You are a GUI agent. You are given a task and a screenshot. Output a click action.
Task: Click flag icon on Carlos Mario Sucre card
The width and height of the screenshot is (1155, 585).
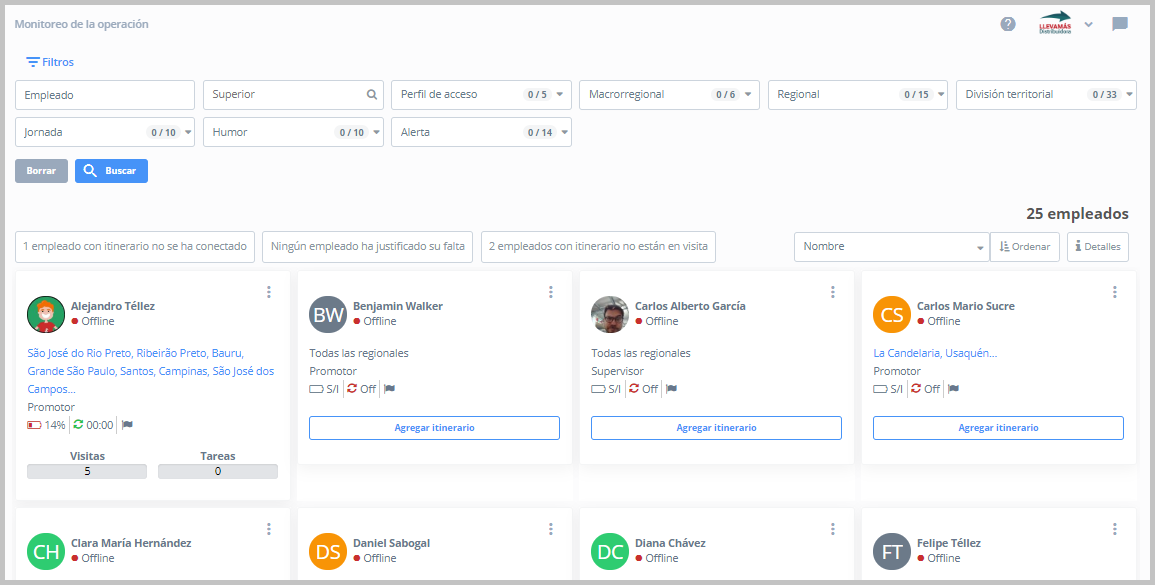[x=953, y=389]
